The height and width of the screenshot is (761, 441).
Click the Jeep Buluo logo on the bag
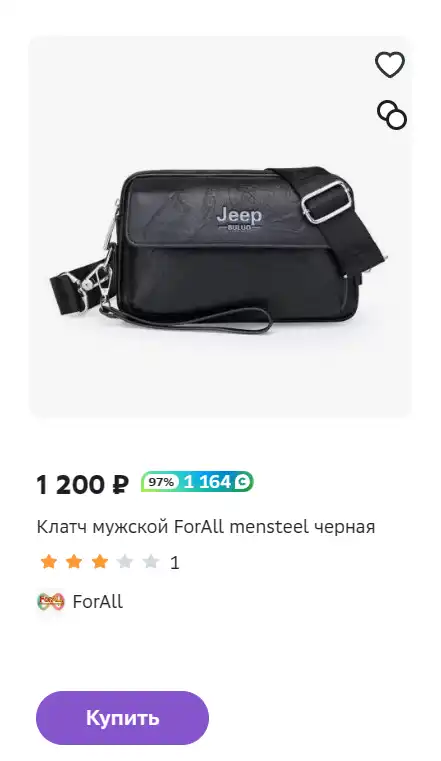point(239,218)
